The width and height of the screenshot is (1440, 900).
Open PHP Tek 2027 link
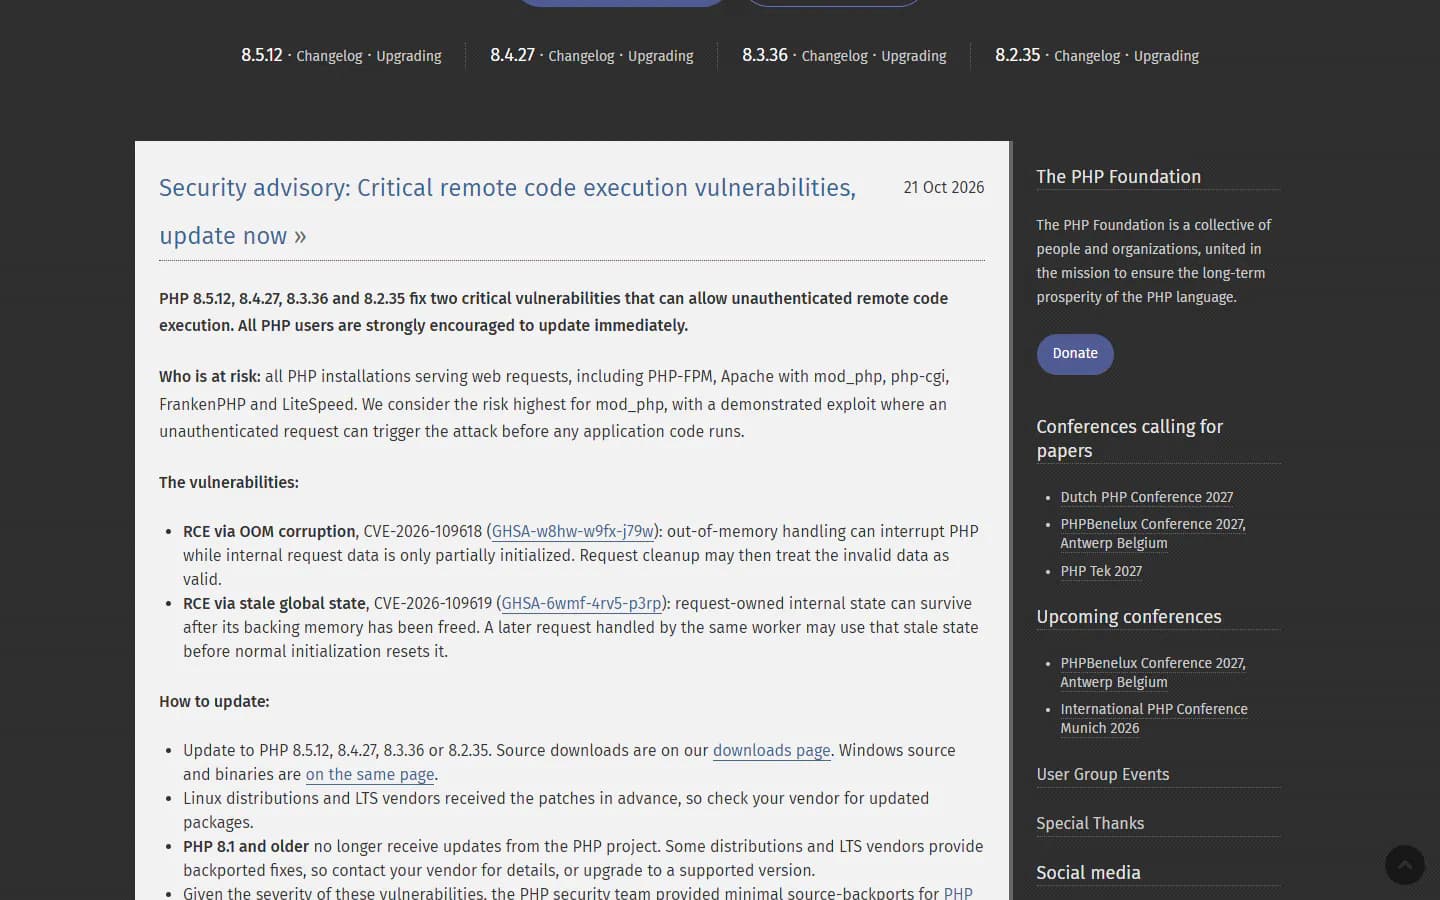coord(1101,571)
